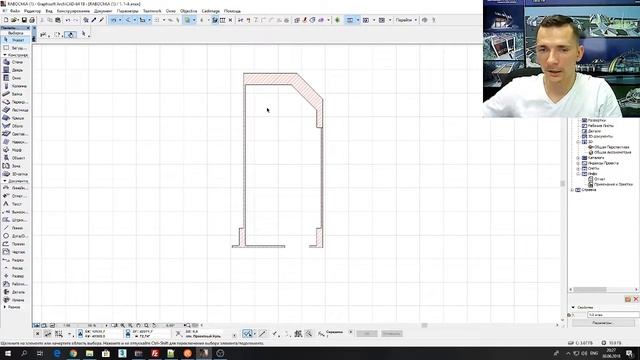Open the Файл menu
This screenshot has width=640, height=360.
click(x=15, y=11)
